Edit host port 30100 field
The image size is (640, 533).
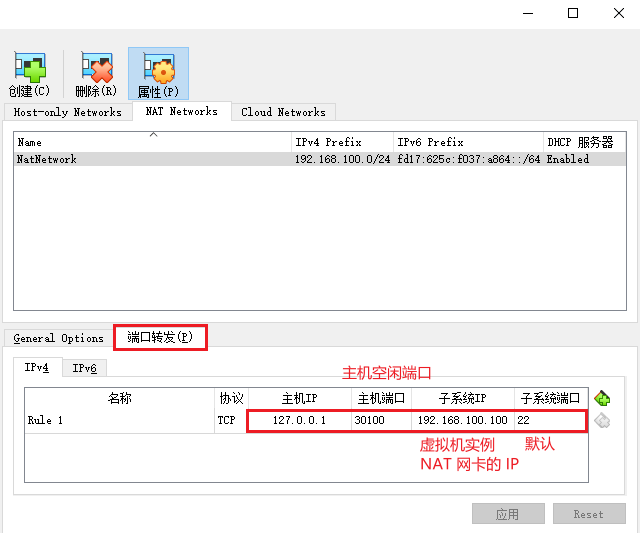379,420
